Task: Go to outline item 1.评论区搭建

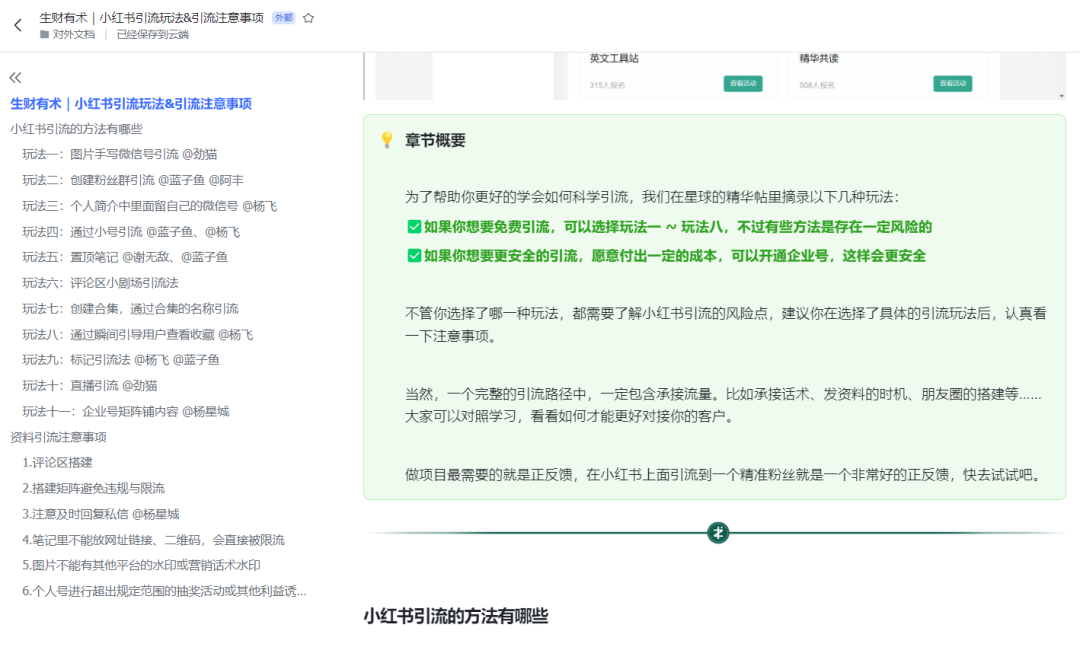Action: pyautogui.click(x=57, y=462)
